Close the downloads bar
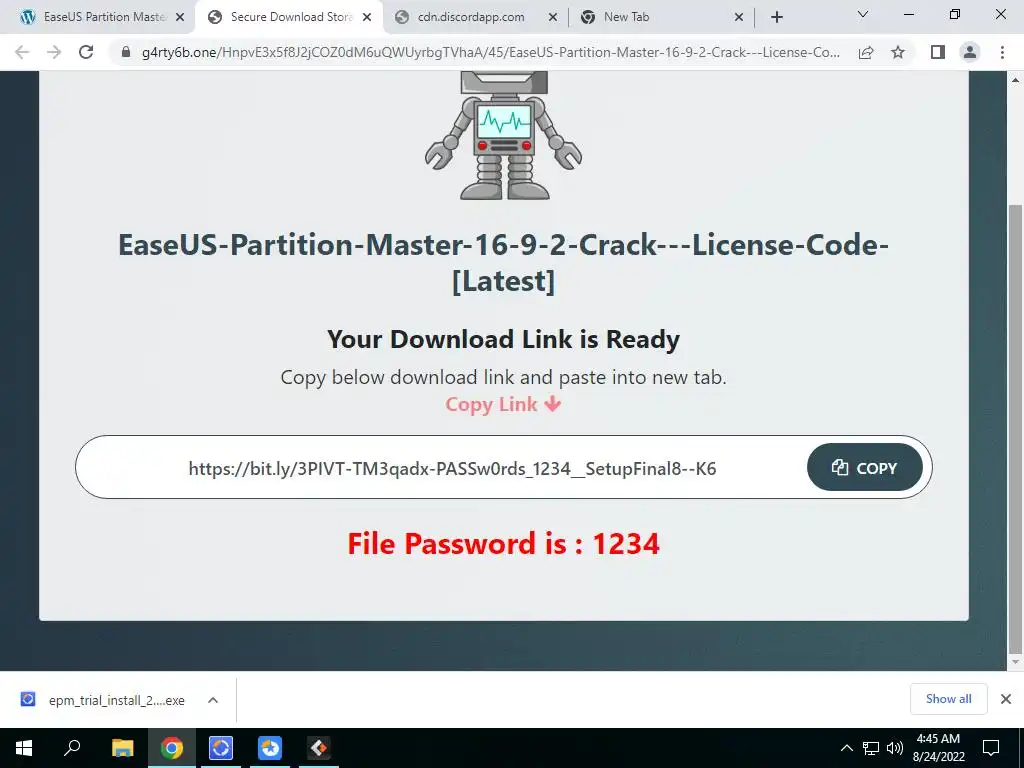The image size is (1024, 768). coord(1006,699)
